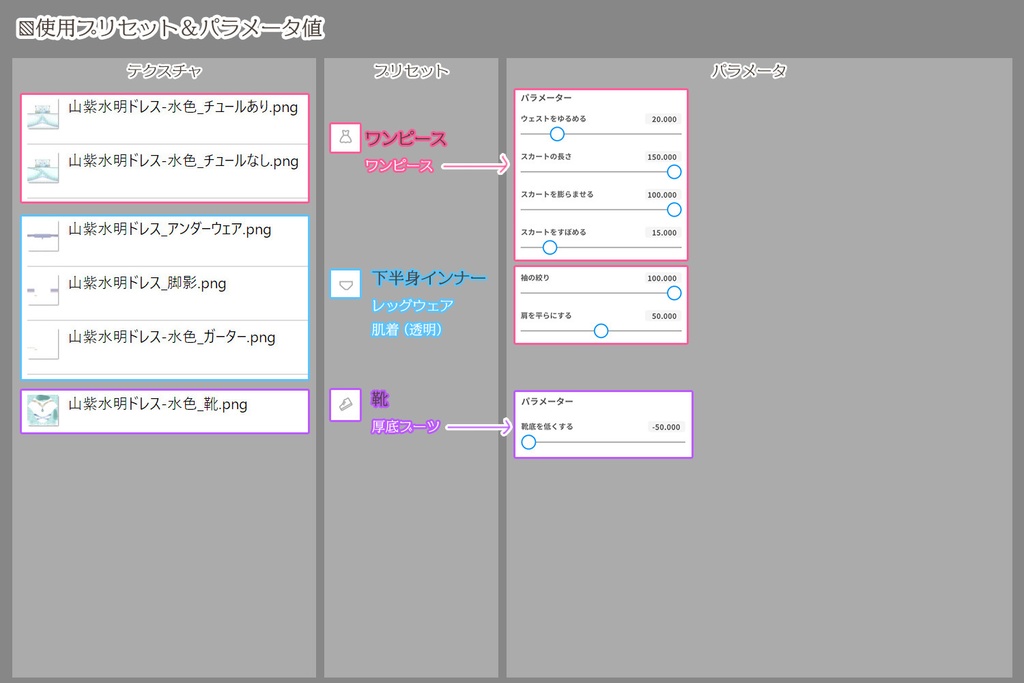Click the 肌着（透明） preset label
The width and height of the screenshot is (1024, 683).
click(406, 330)
